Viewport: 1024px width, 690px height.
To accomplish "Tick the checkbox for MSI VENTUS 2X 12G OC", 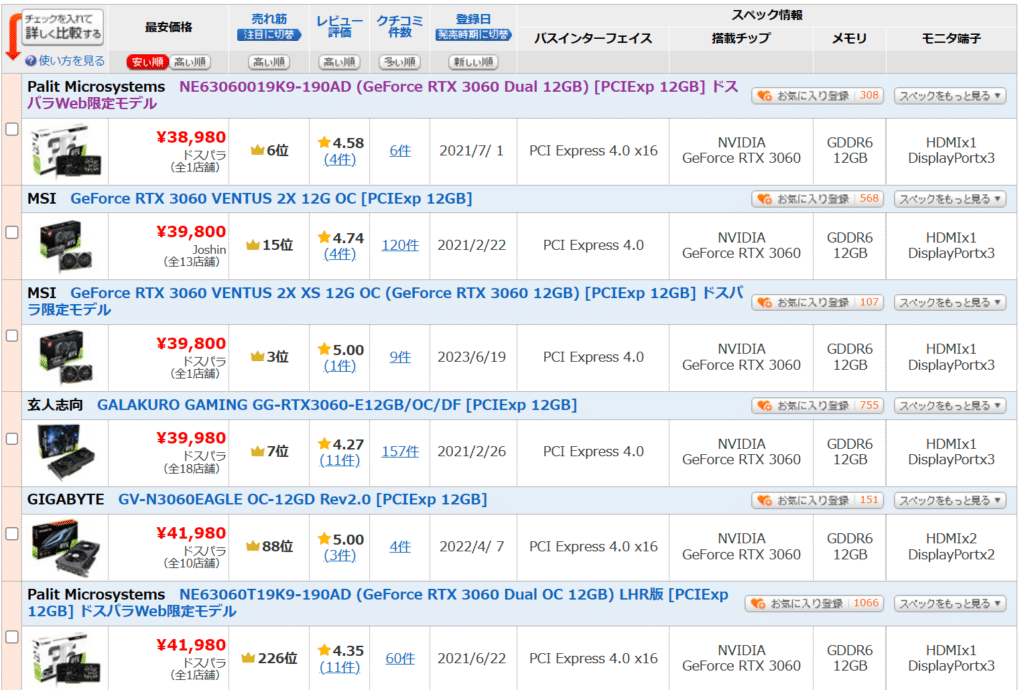I will (x=12, y=232).
